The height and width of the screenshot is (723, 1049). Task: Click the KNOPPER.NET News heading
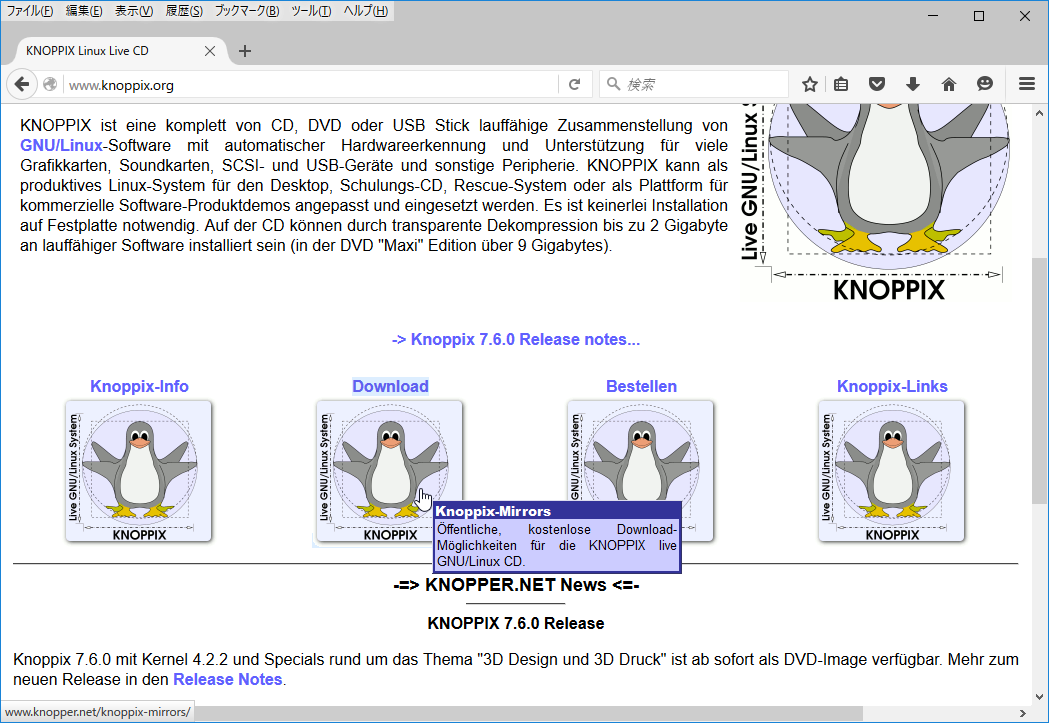(516, 585)
